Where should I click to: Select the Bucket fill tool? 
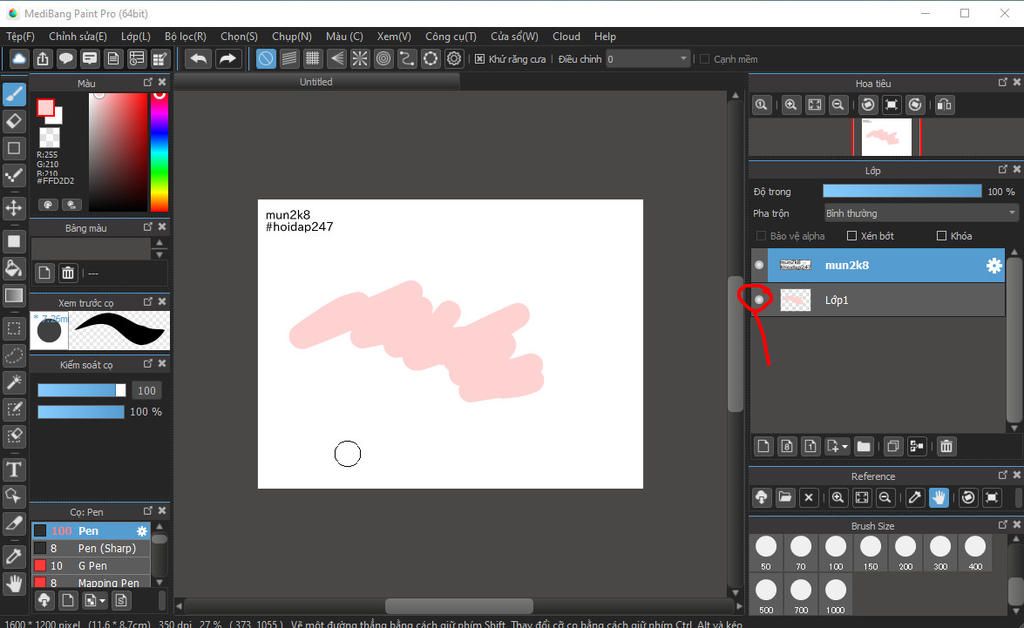(14, 268)
